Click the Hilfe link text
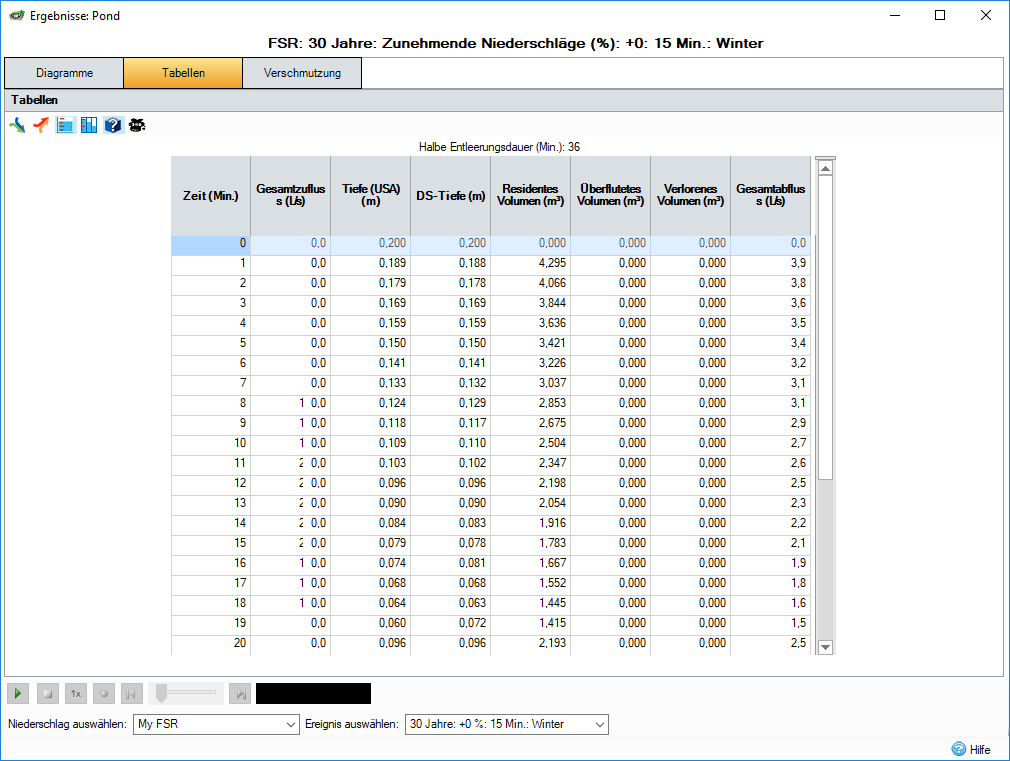 (980, 749)
